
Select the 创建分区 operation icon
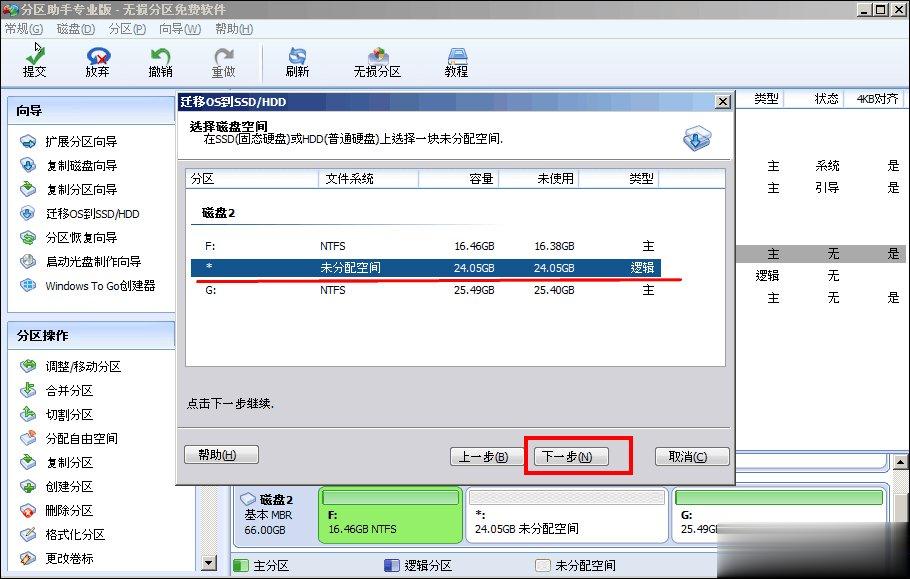[x=28, y=486]
